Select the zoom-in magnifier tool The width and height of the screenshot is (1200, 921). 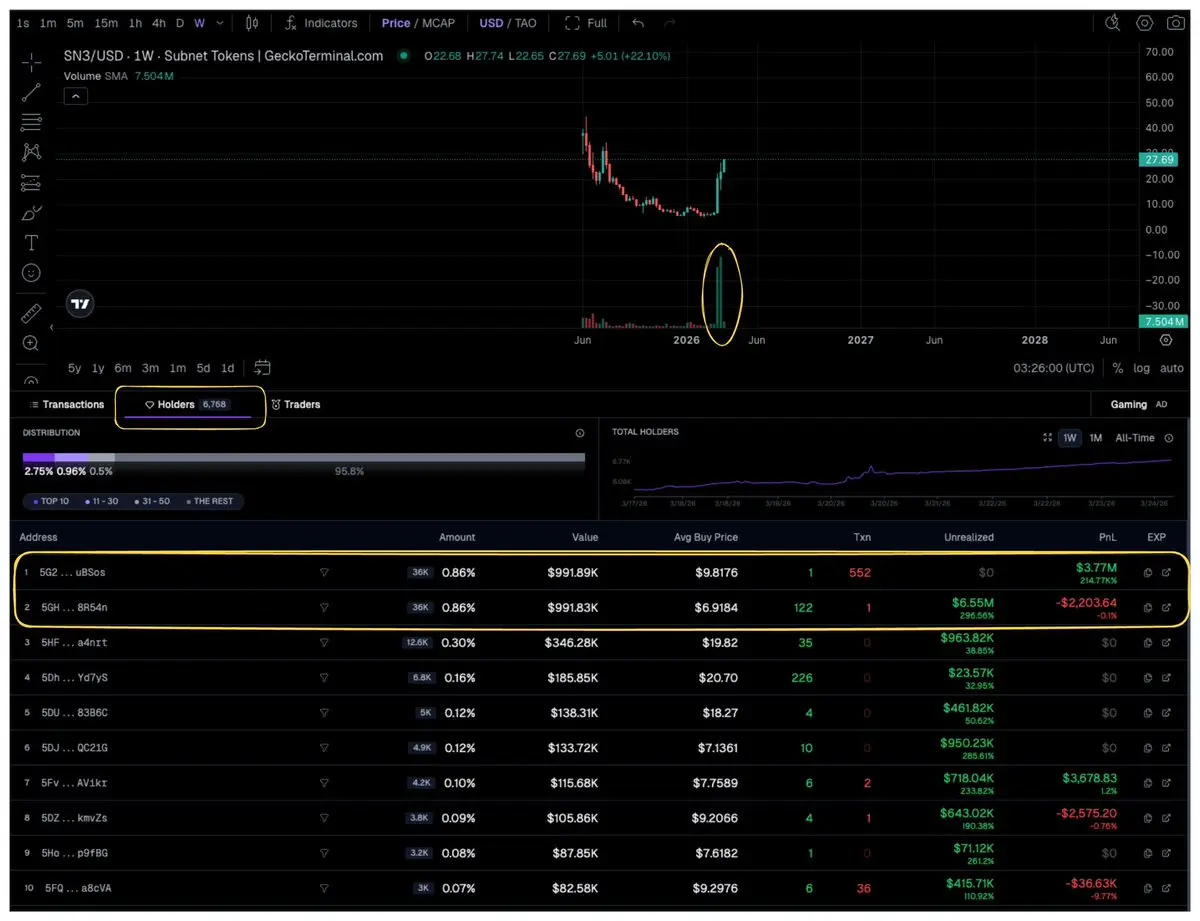coord(31,343)
